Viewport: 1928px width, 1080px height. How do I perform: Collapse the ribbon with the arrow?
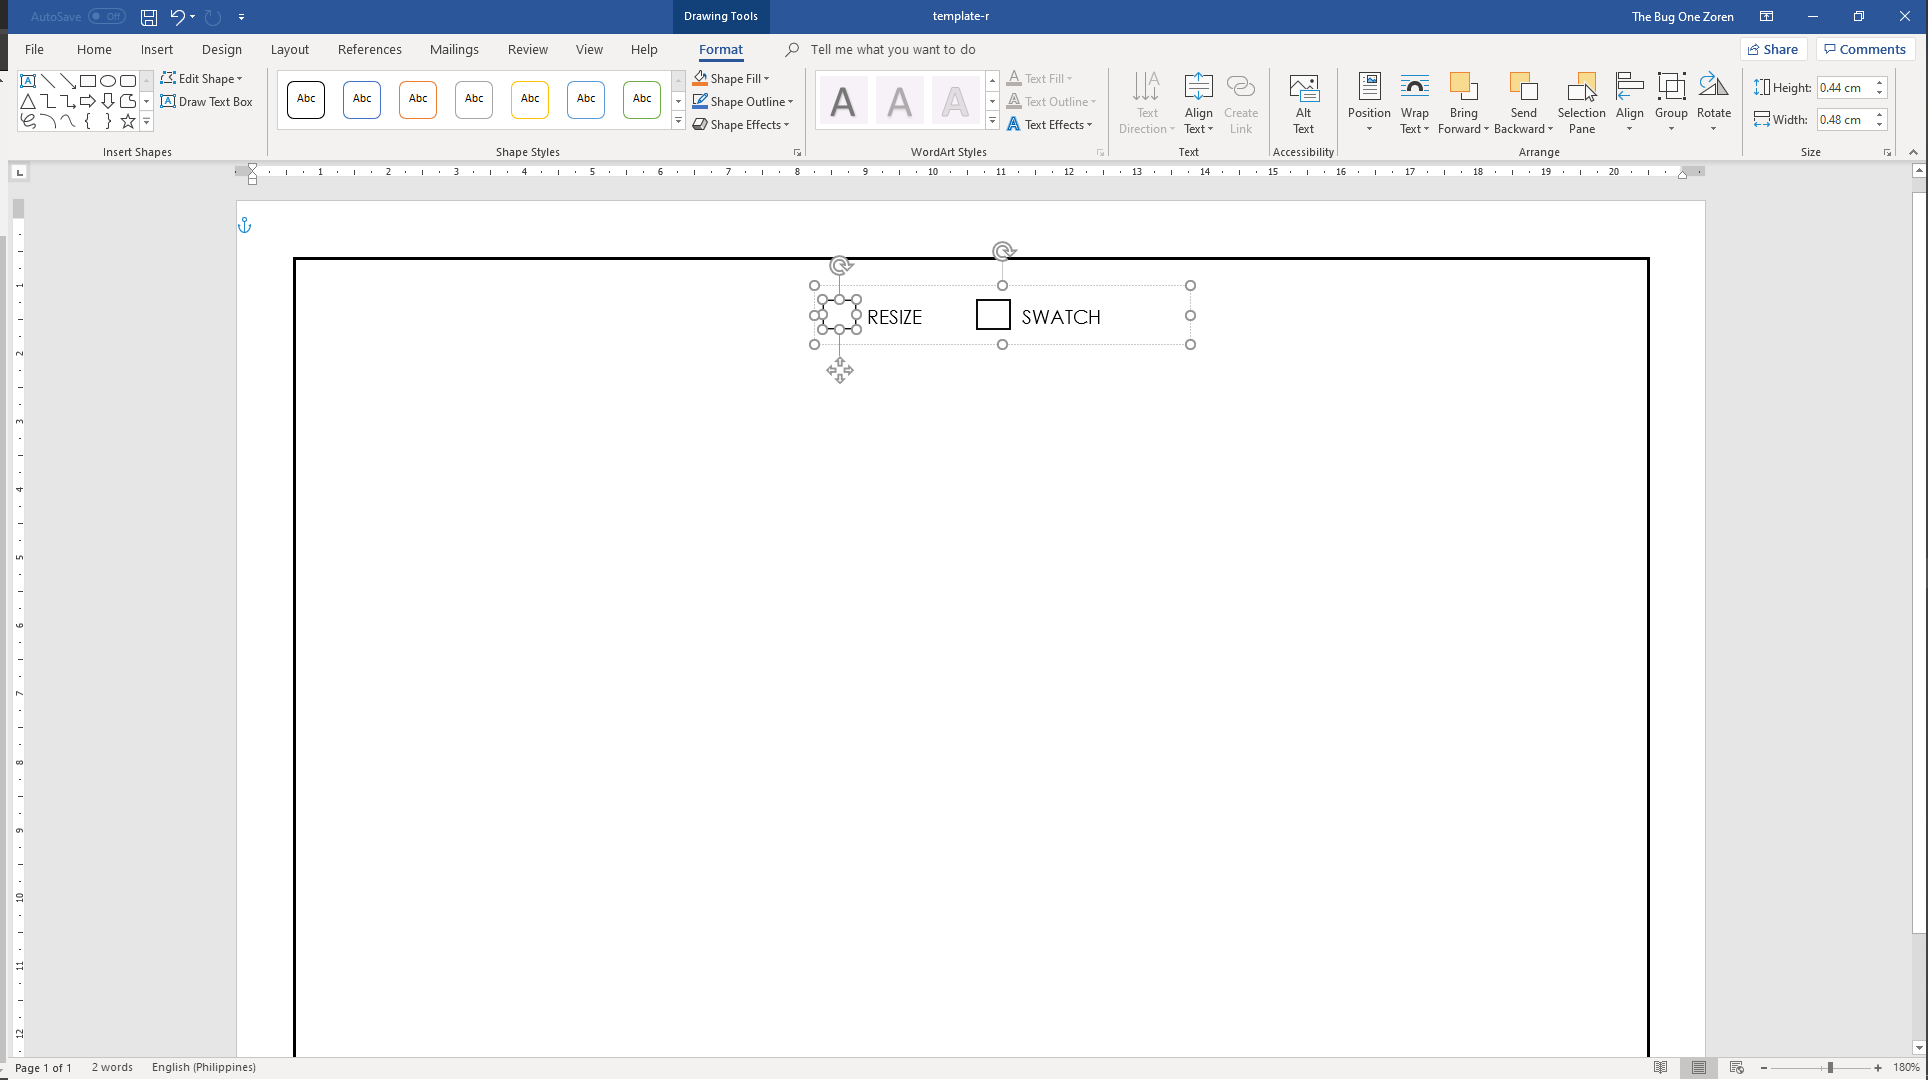(x=1913, y=152)
